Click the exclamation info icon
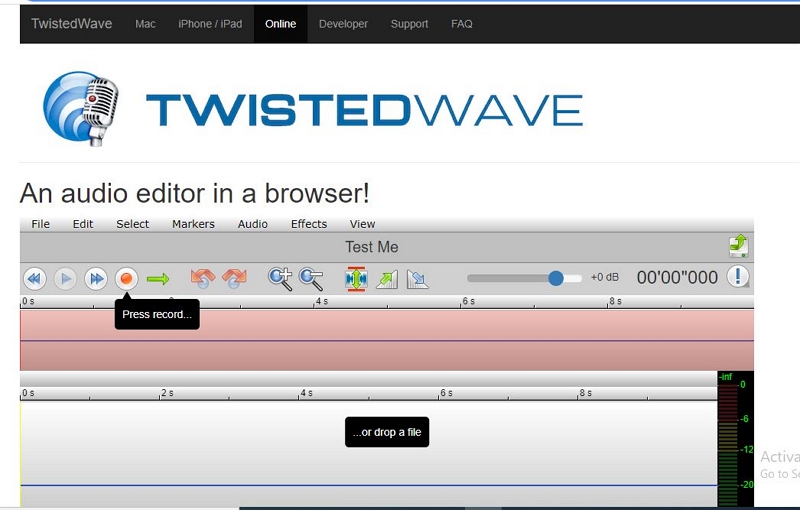 point(738,277)
